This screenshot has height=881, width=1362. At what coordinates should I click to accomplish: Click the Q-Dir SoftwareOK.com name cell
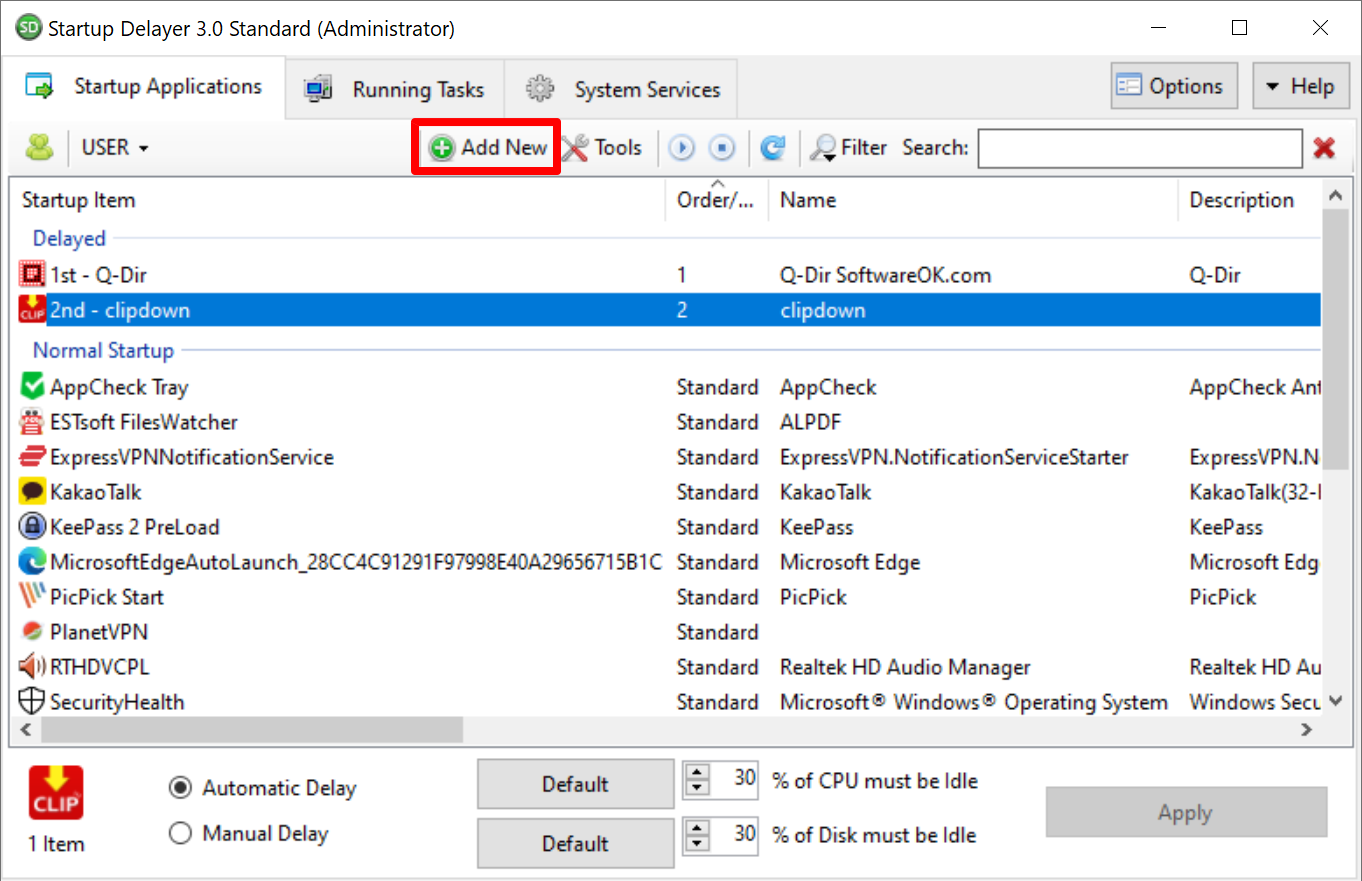point(886,275)
